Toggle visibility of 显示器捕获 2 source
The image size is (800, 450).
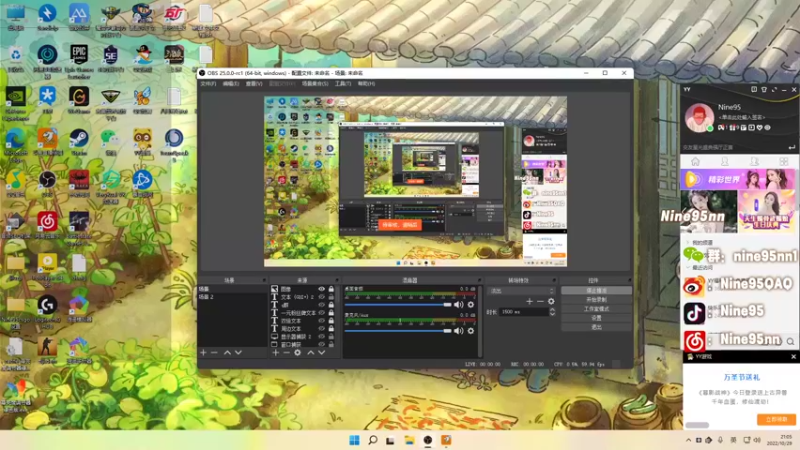tap(321, 337)
